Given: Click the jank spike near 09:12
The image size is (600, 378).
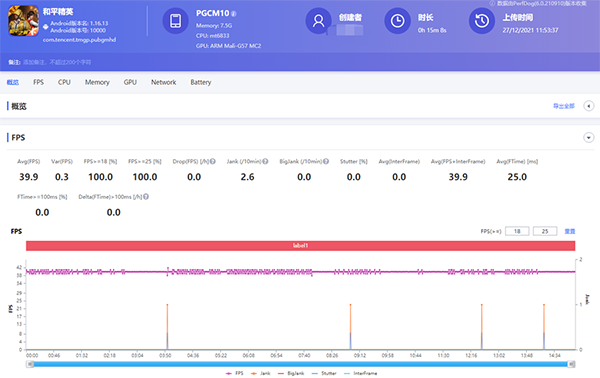Looking at the screenshot, I should tap(351, 327).
